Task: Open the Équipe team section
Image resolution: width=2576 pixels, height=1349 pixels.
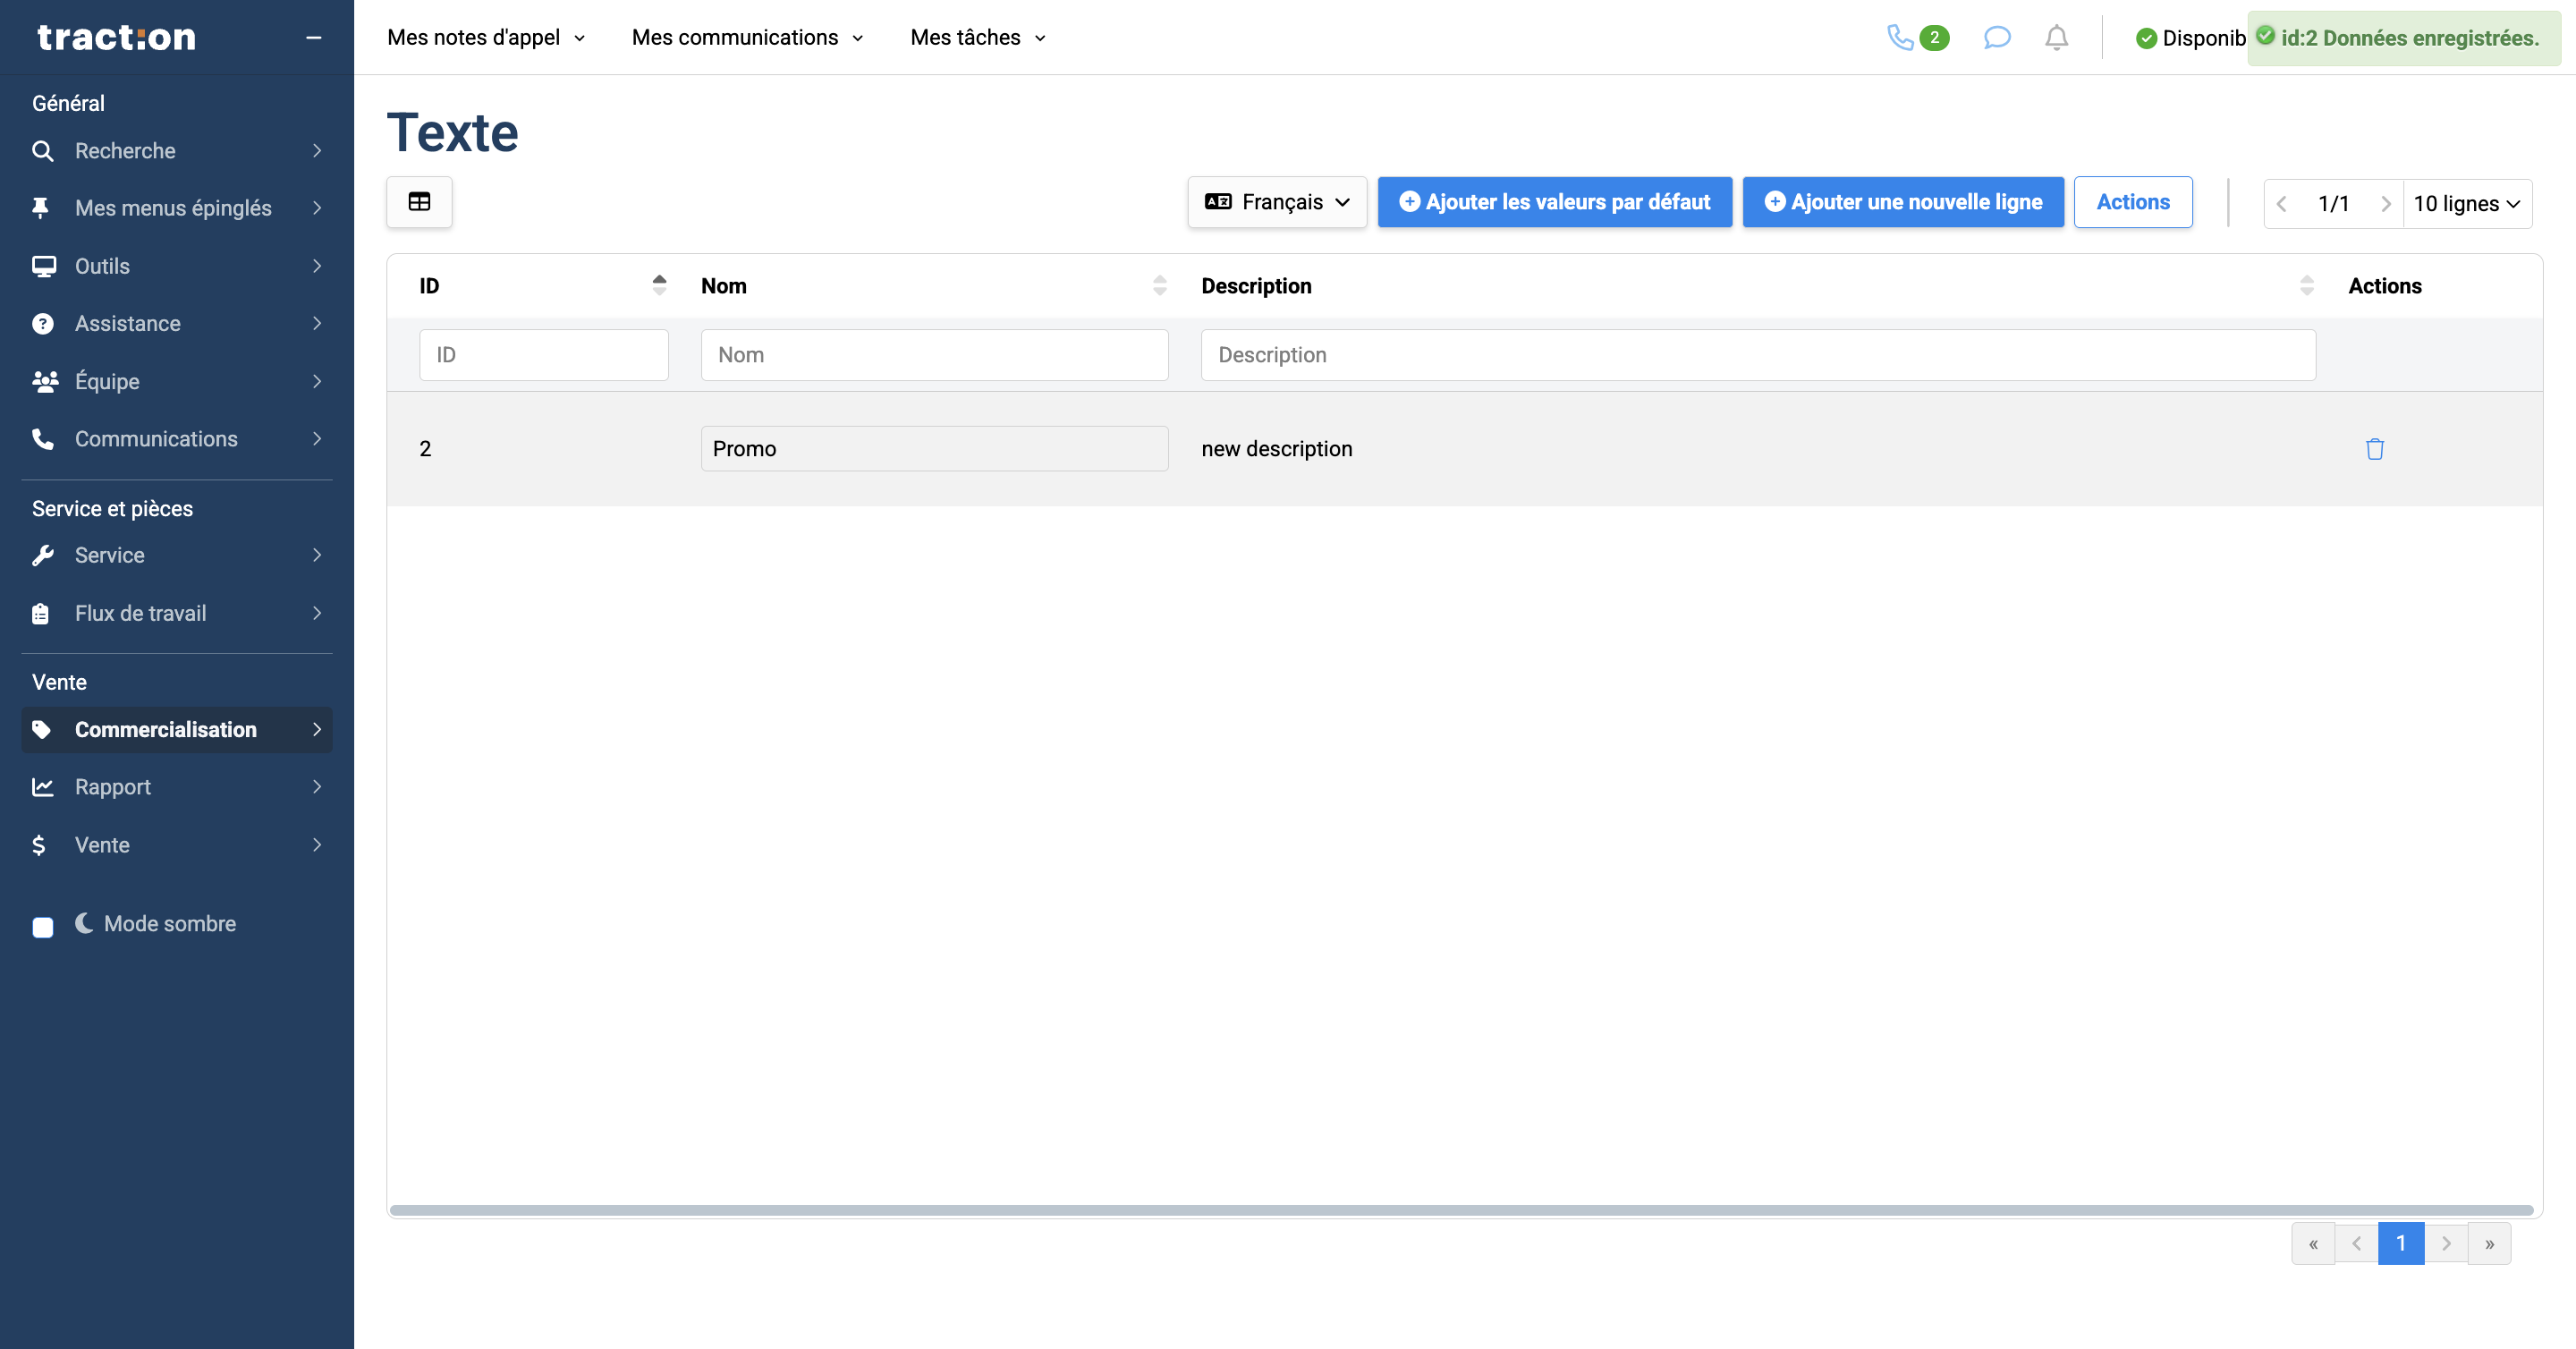Action: tap(106, 381)
